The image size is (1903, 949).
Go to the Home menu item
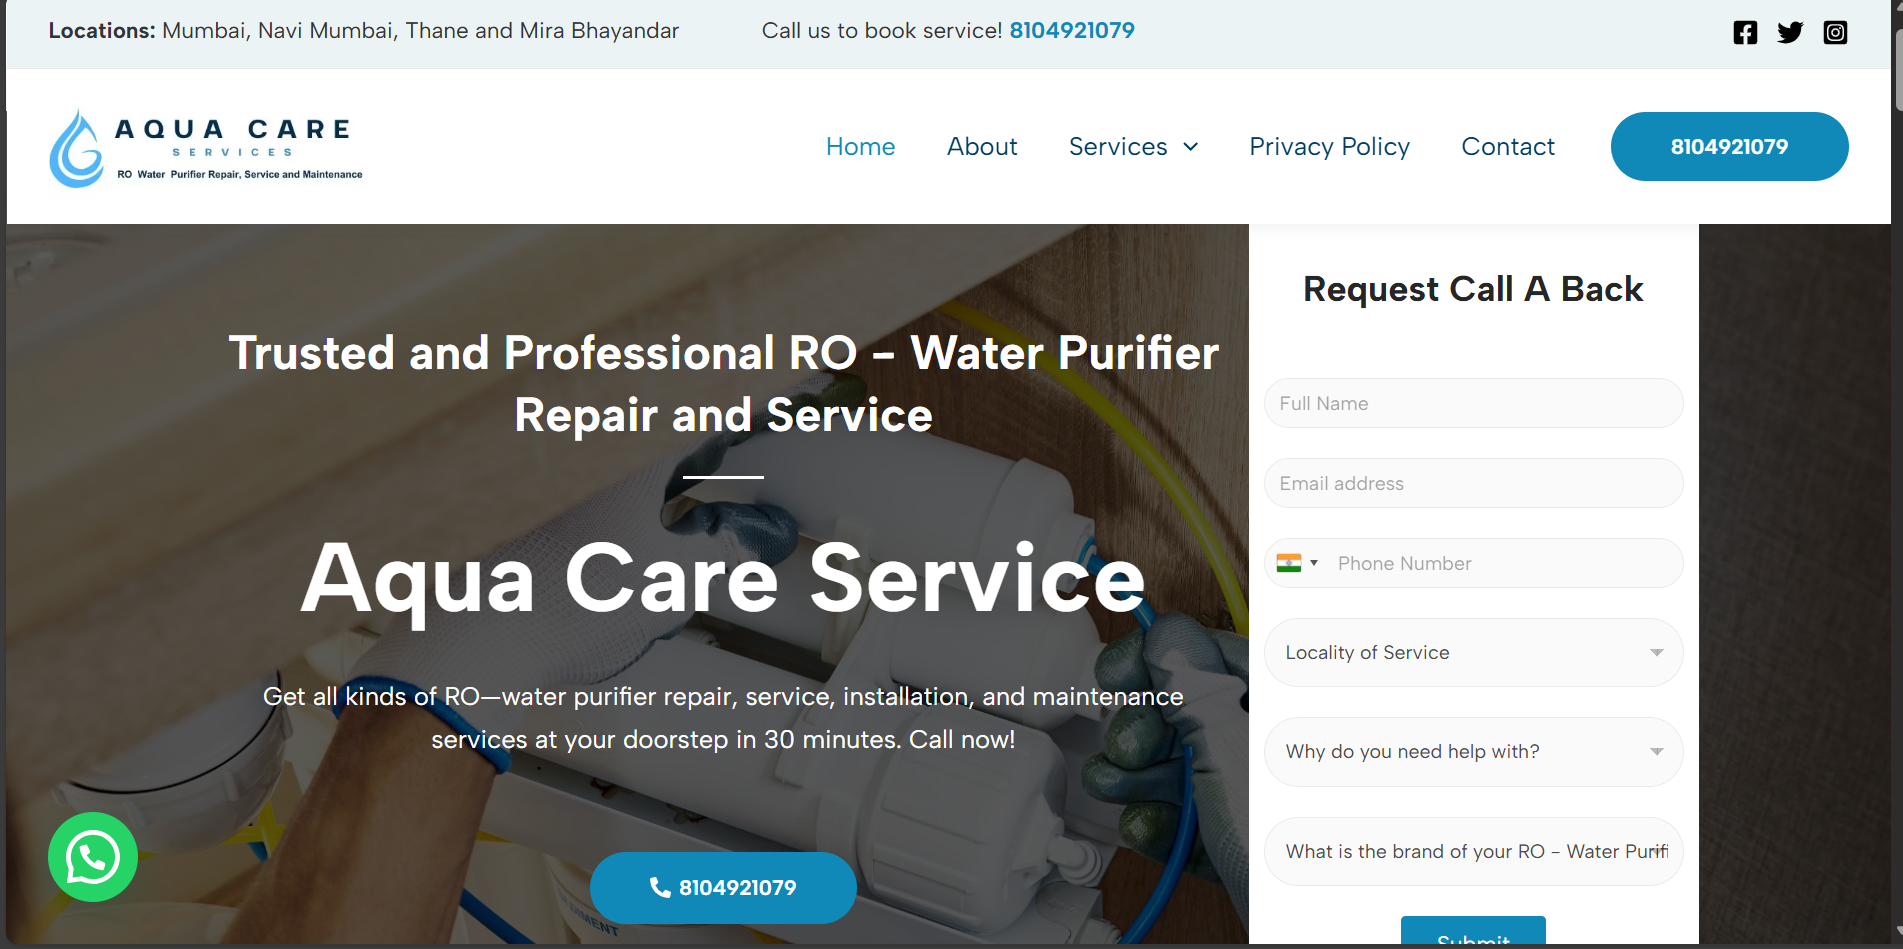point(860,147)
